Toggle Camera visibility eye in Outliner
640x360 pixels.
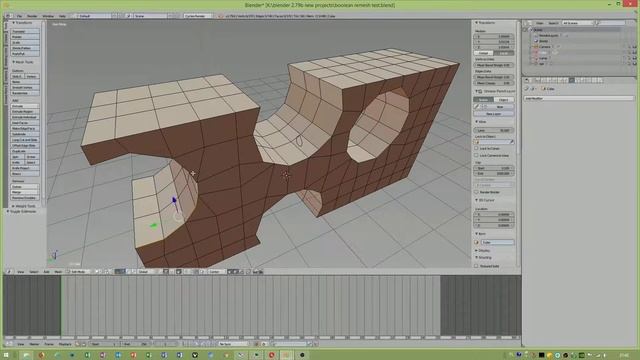click(x=624, y=47)
